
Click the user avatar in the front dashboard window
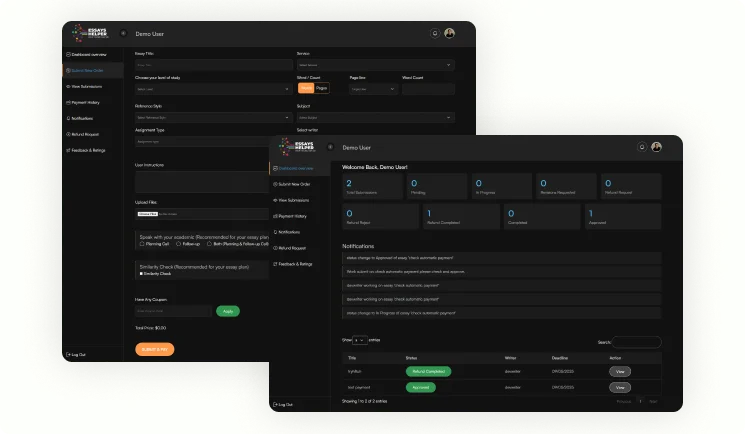657,147
